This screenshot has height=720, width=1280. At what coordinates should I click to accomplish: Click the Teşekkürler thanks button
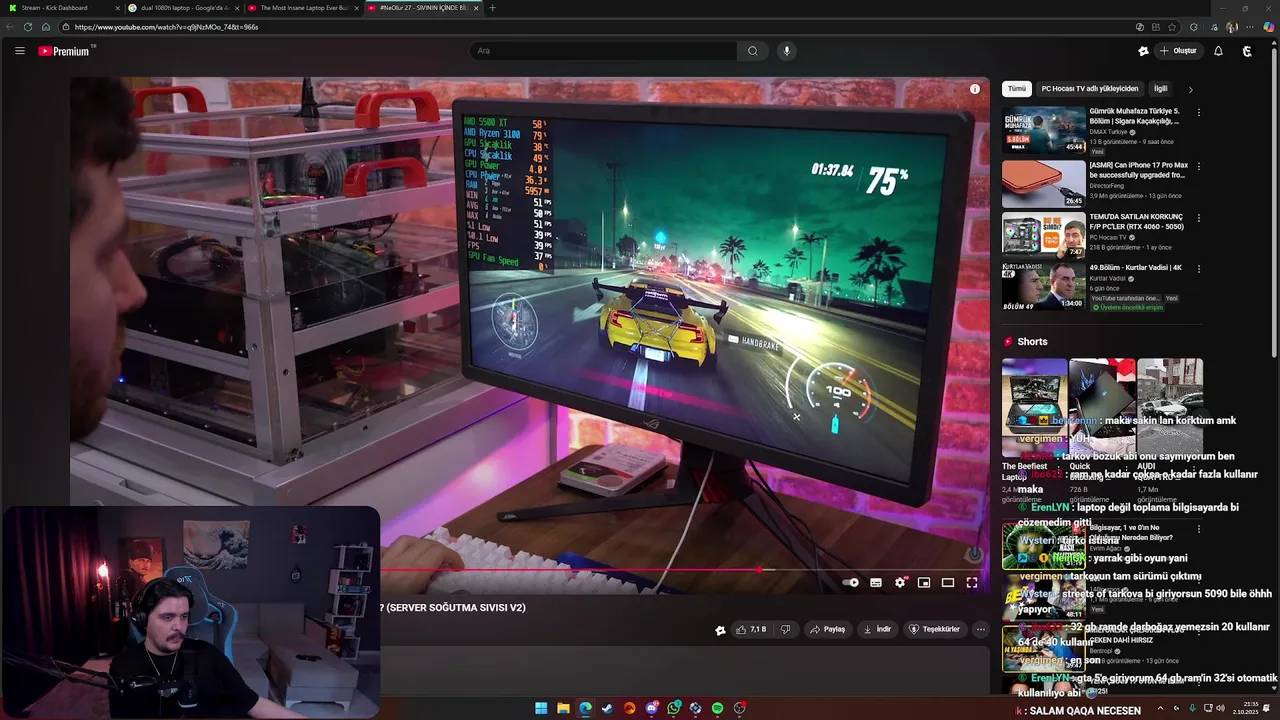point(934,629)
